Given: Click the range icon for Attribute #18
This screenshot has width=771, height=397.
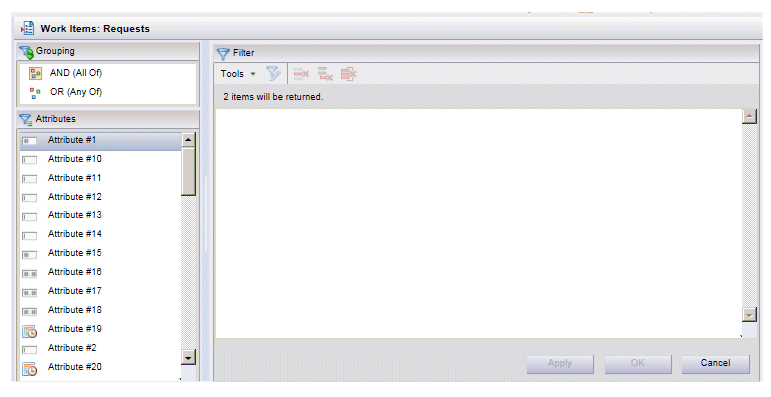Looking at the screenshot, I should [30, 312].
